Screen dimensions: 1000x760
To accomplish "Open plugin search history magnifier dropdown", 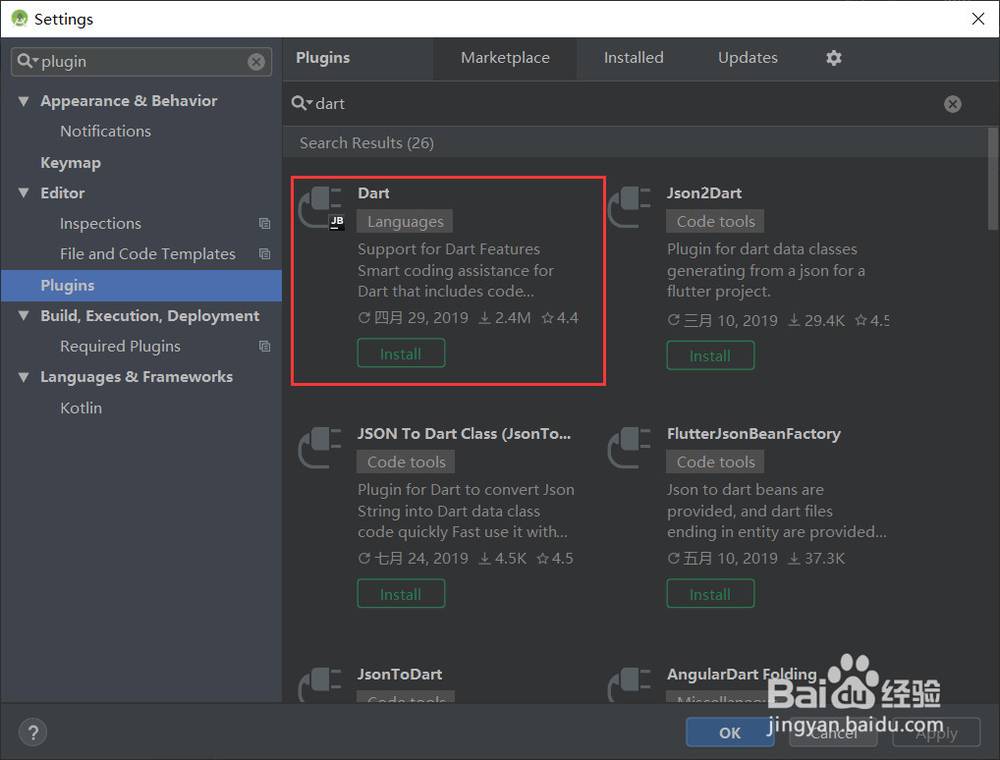I will [x=301, y=103].
